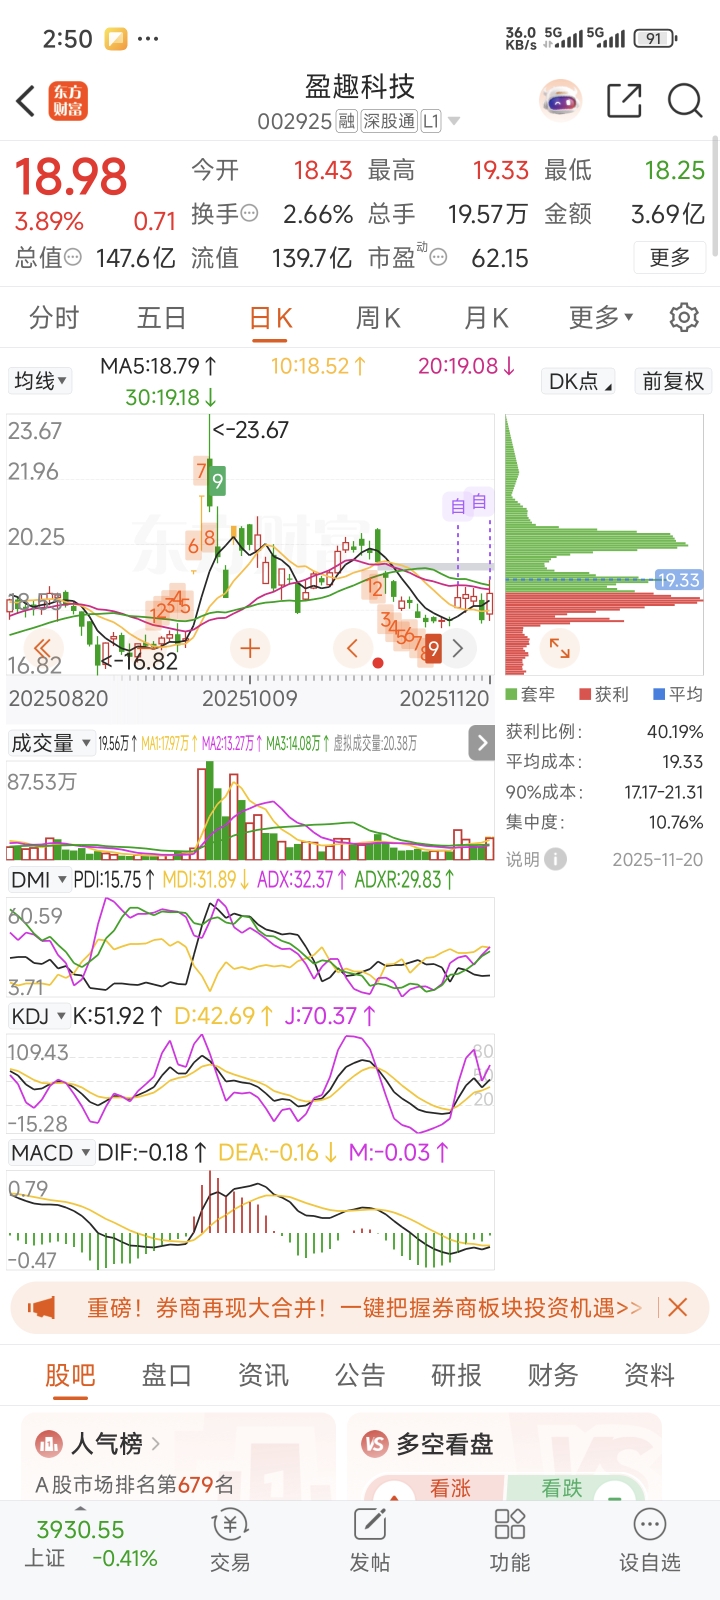Open the MACD indicator dropdown
Image resolution: width=720 pixels, height=1600 pixels.
[x=51, y=1152]
